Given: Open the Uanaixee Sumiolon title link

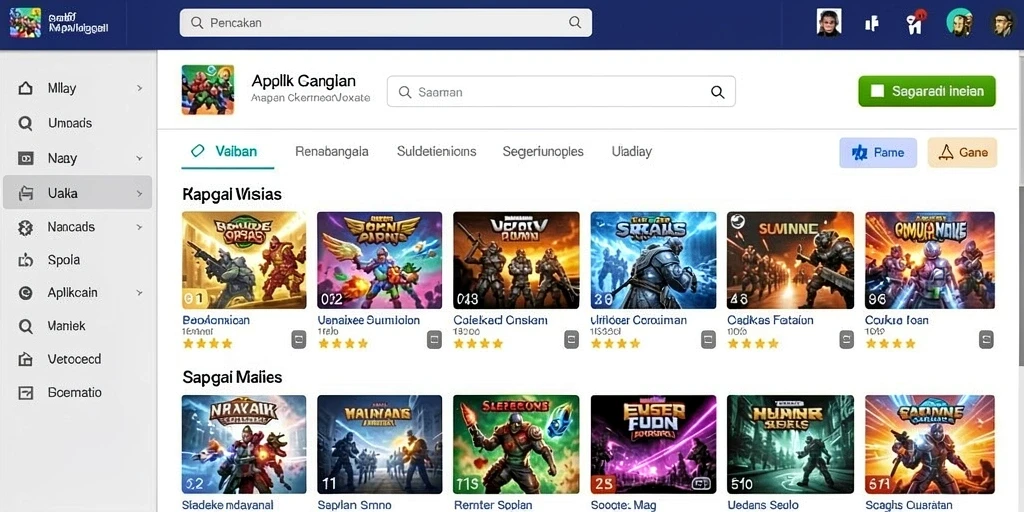Looking at the screenshot, I should coord(368,320).
